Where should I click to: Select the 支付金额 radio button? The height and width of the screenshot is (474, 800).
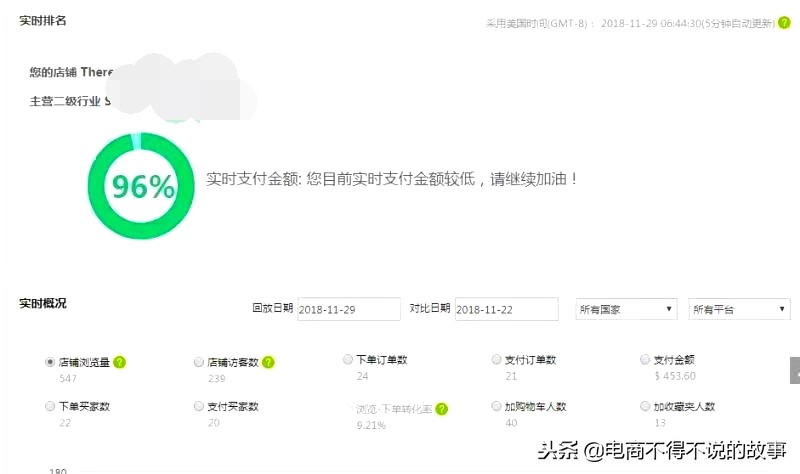645,359
